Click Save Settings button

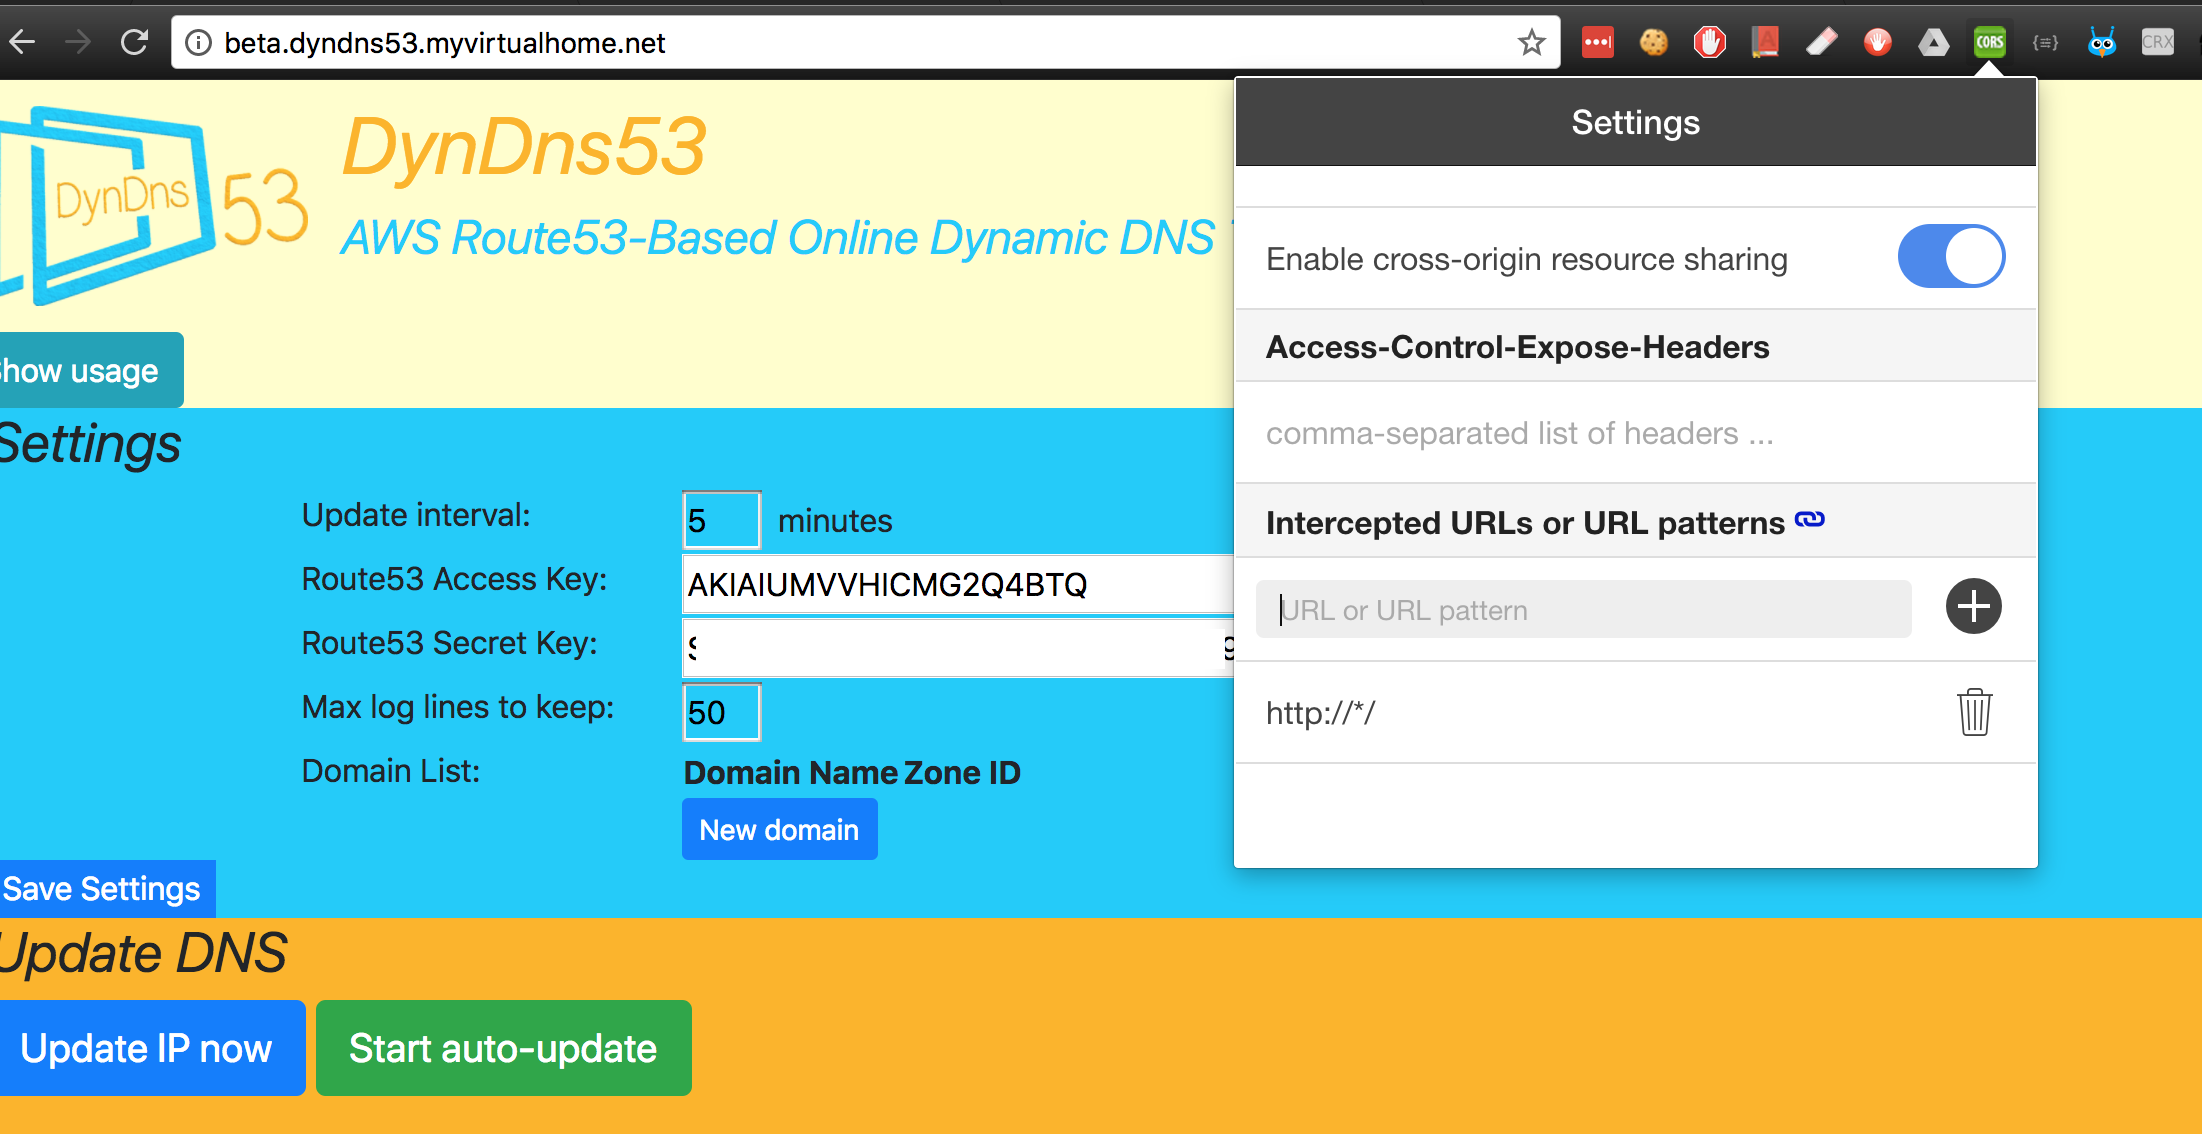102,888
